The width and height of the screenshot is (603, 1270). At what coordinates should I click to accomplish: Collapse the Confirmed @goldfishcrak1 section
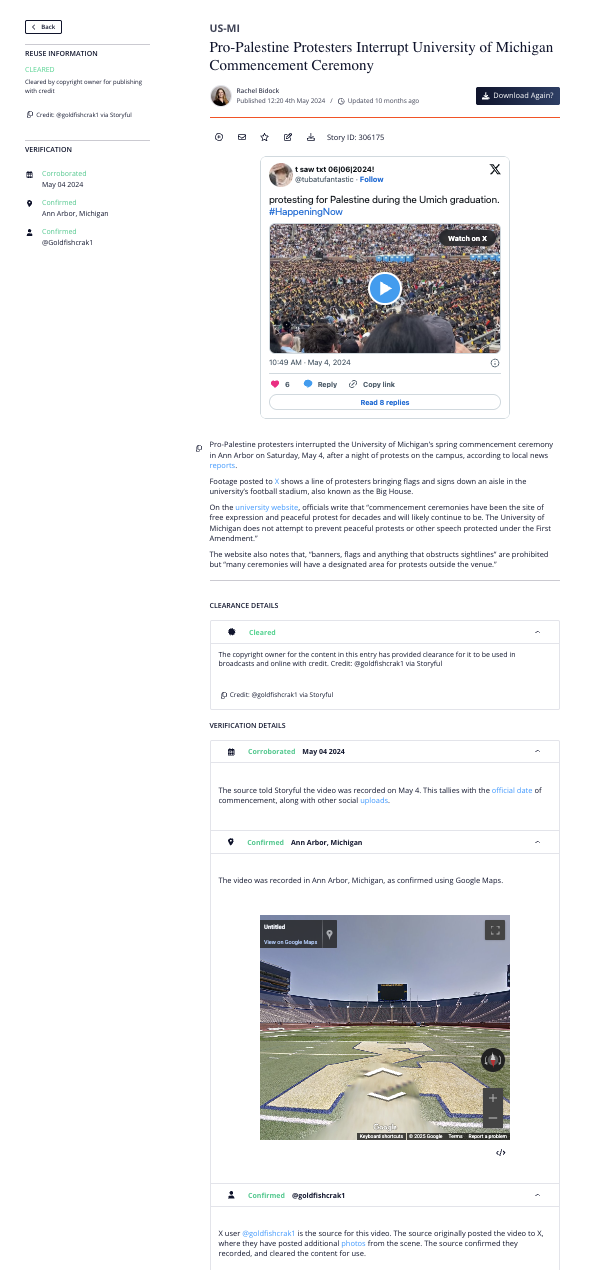point(538,1195)
